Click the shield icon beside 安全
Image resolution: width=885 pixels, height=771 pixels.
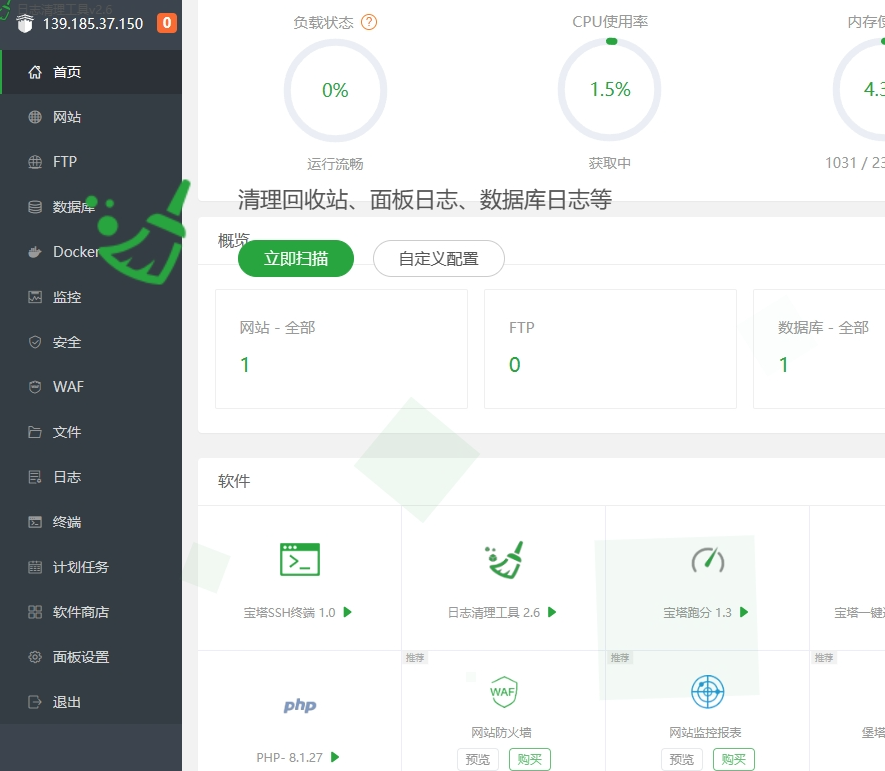pyautogui.click(x=35, y=342)
